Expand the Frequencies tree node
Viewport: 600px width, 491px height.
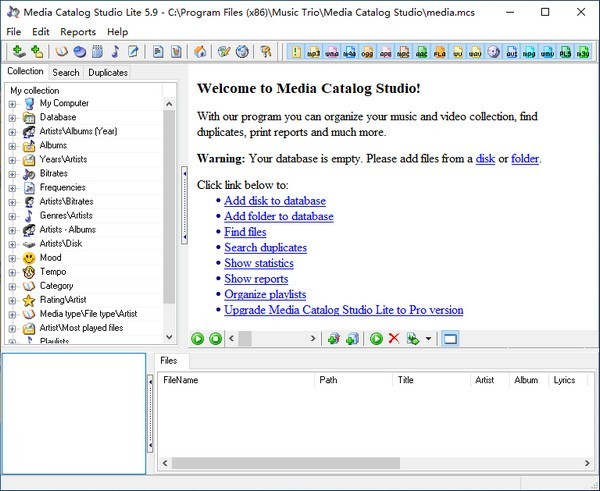(12, 188)
